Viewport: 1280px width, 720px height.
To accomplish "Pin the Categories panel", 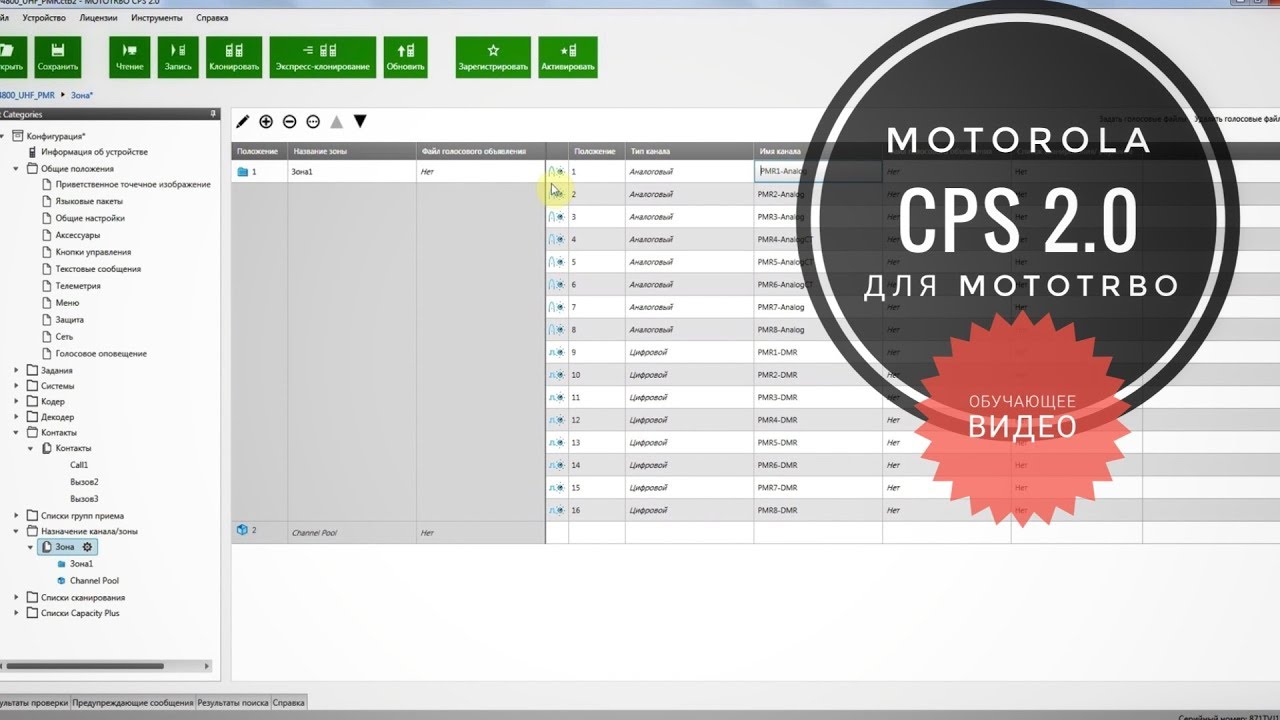I will click(212, 114).
